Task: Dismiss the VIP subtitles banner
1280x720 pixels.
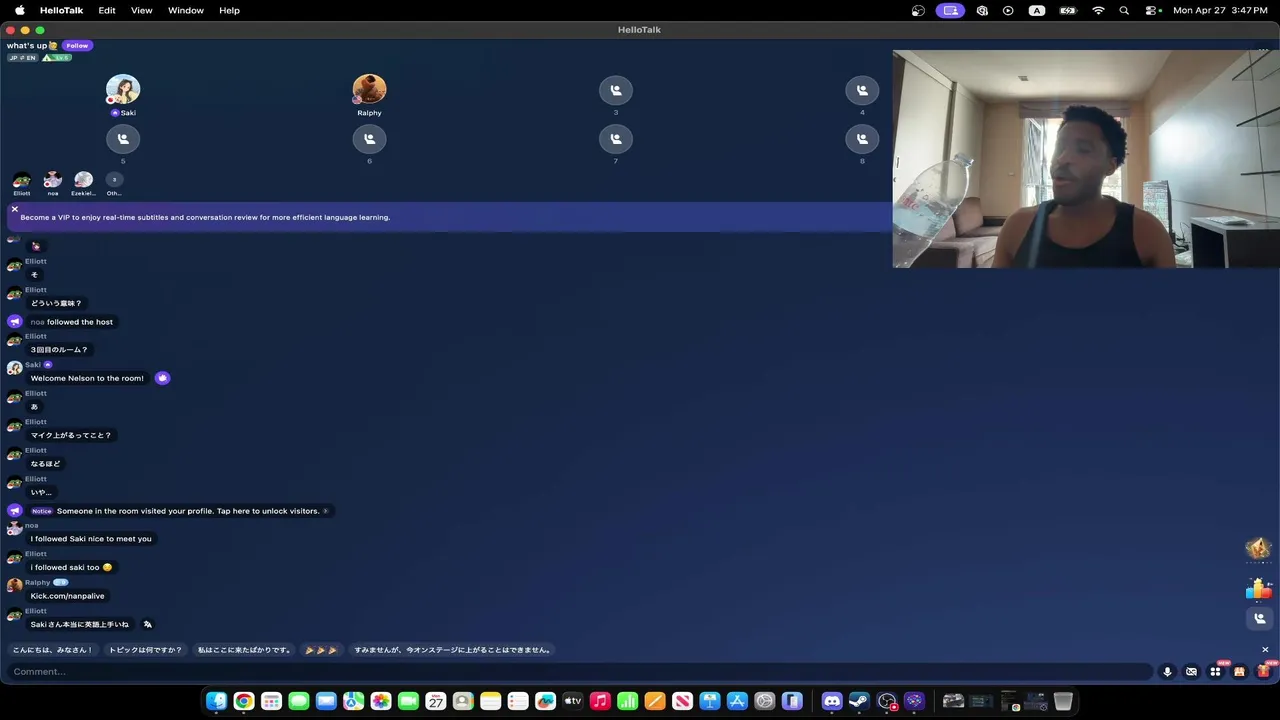Action: (x=15, y=209)
